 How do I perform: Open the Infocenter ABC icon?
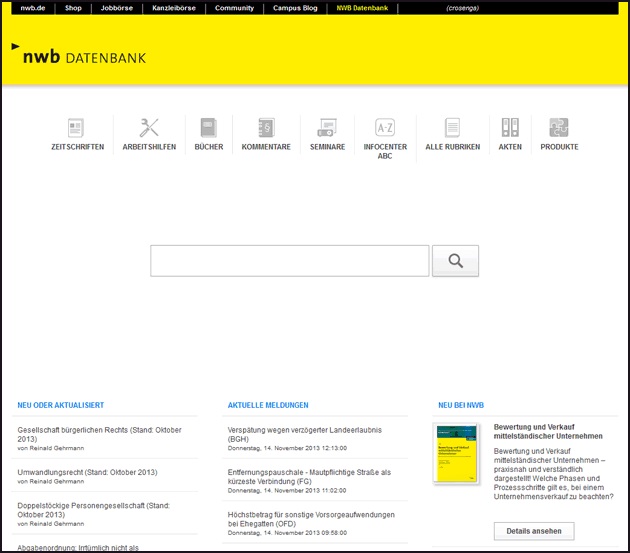pyautogui.click(x=385, y=128)
